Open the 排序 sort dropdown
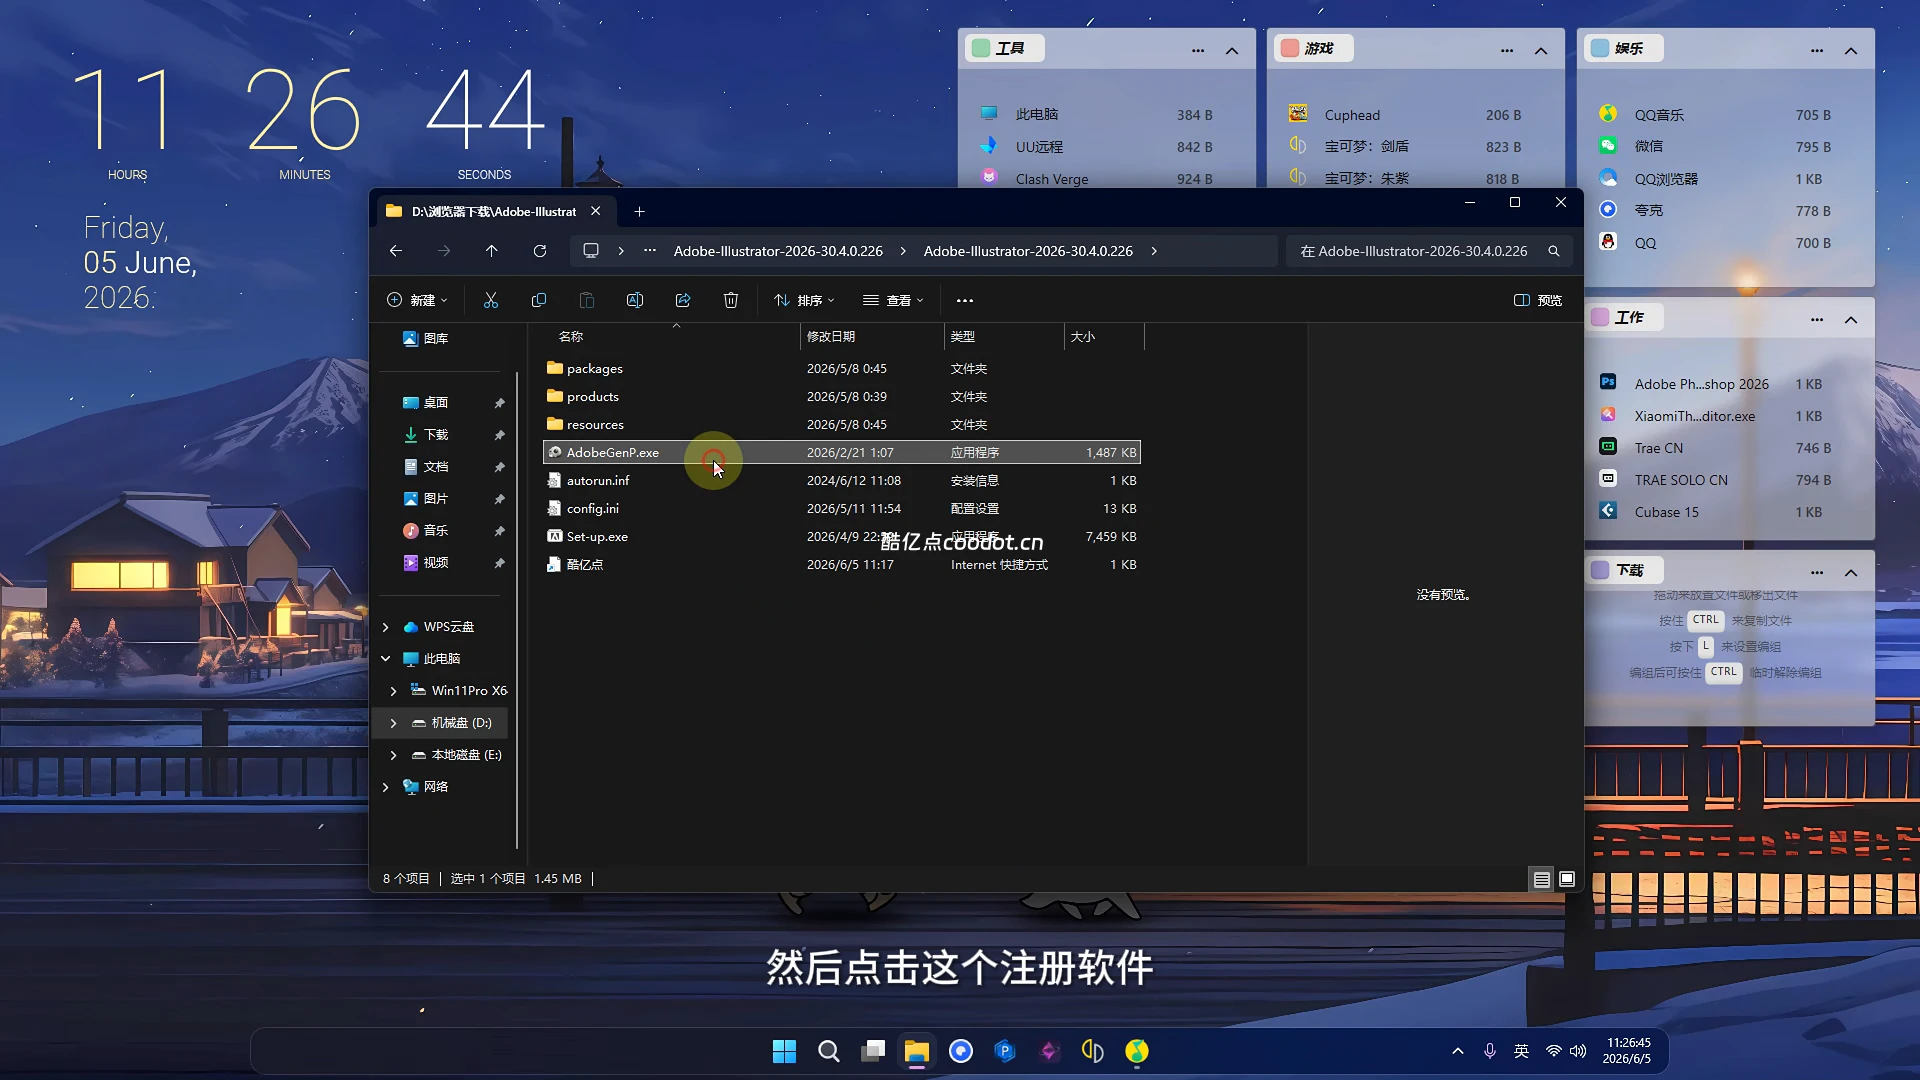Screen dimensions: 1920x1080 tap(804, 300)
